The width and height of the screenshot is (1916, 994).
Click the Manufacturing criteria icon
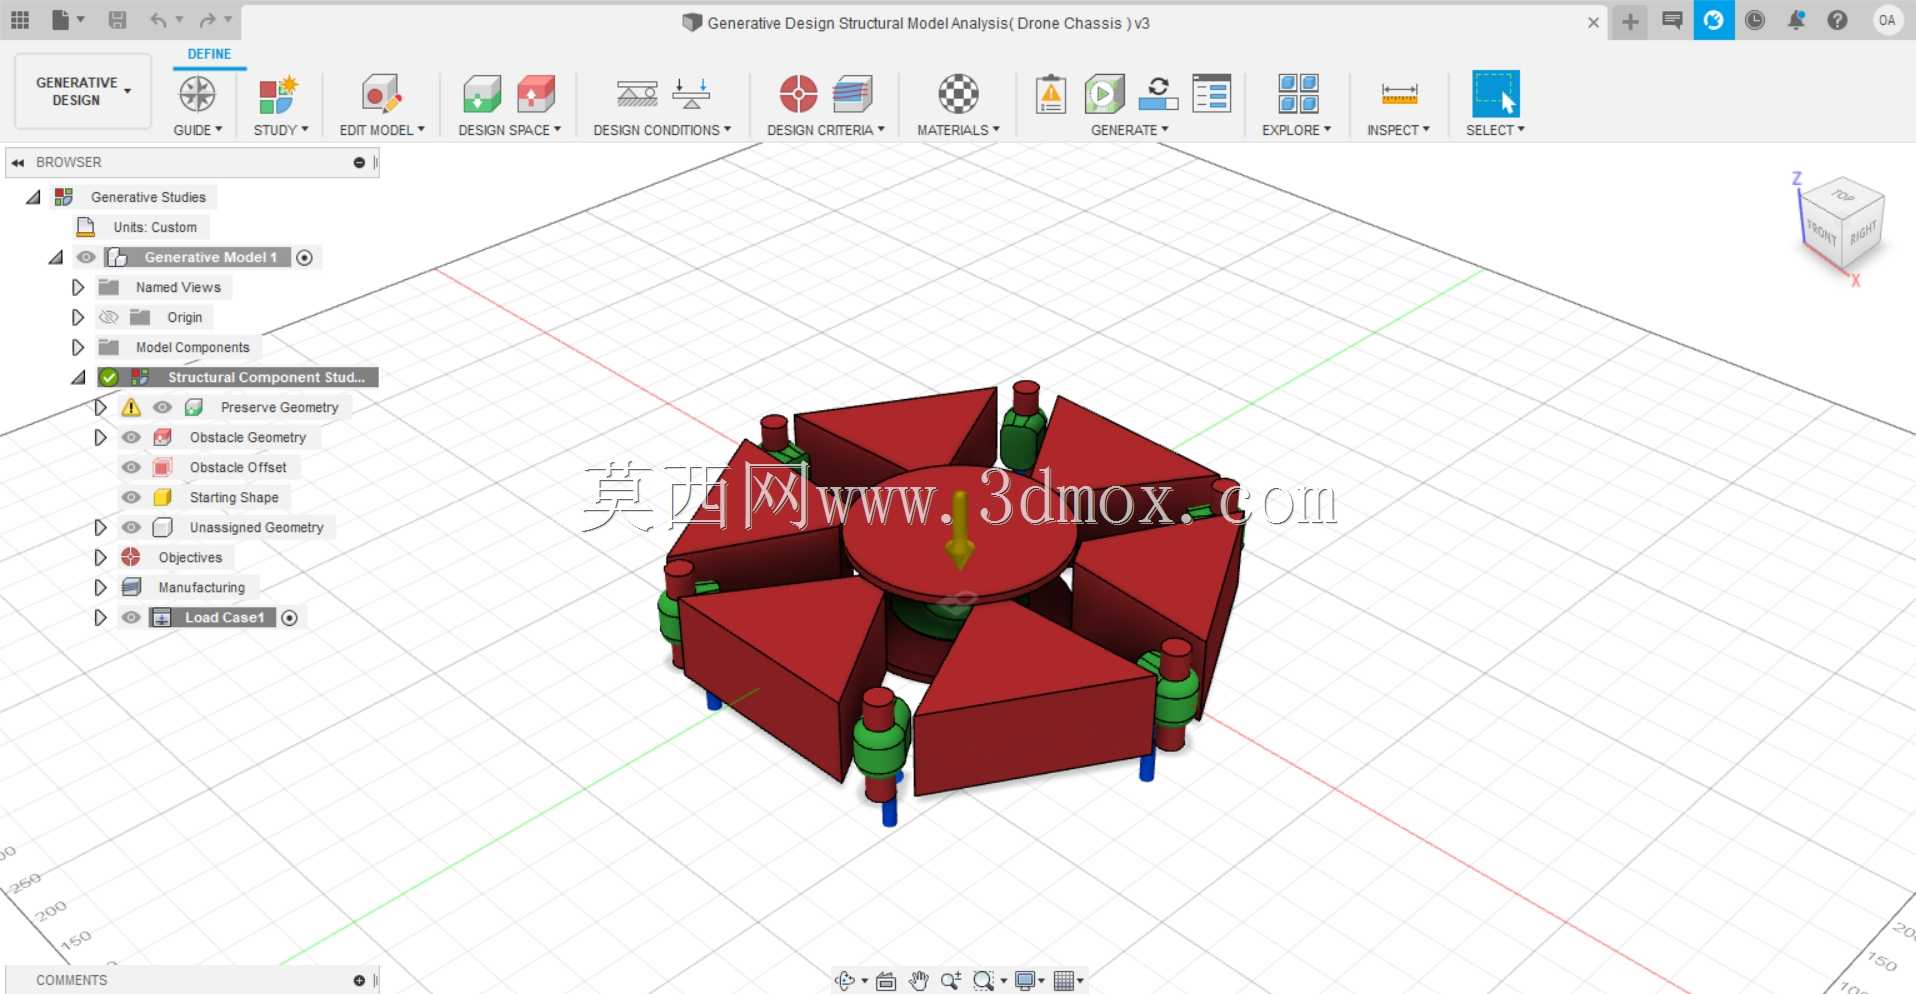pos(852,94)
